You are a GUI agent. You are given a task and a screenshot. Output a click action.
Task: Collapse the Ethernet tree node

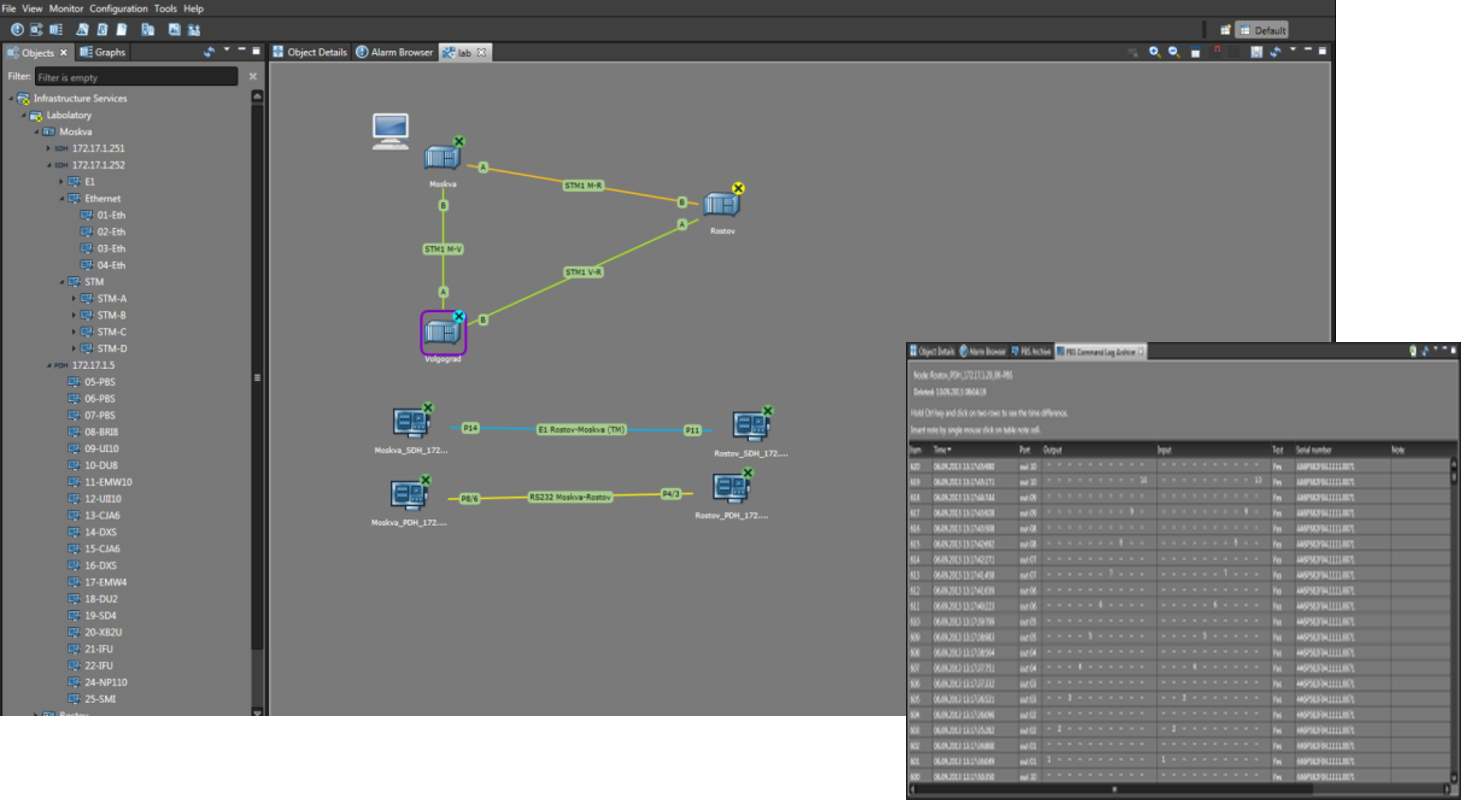[x=62, y=199]
